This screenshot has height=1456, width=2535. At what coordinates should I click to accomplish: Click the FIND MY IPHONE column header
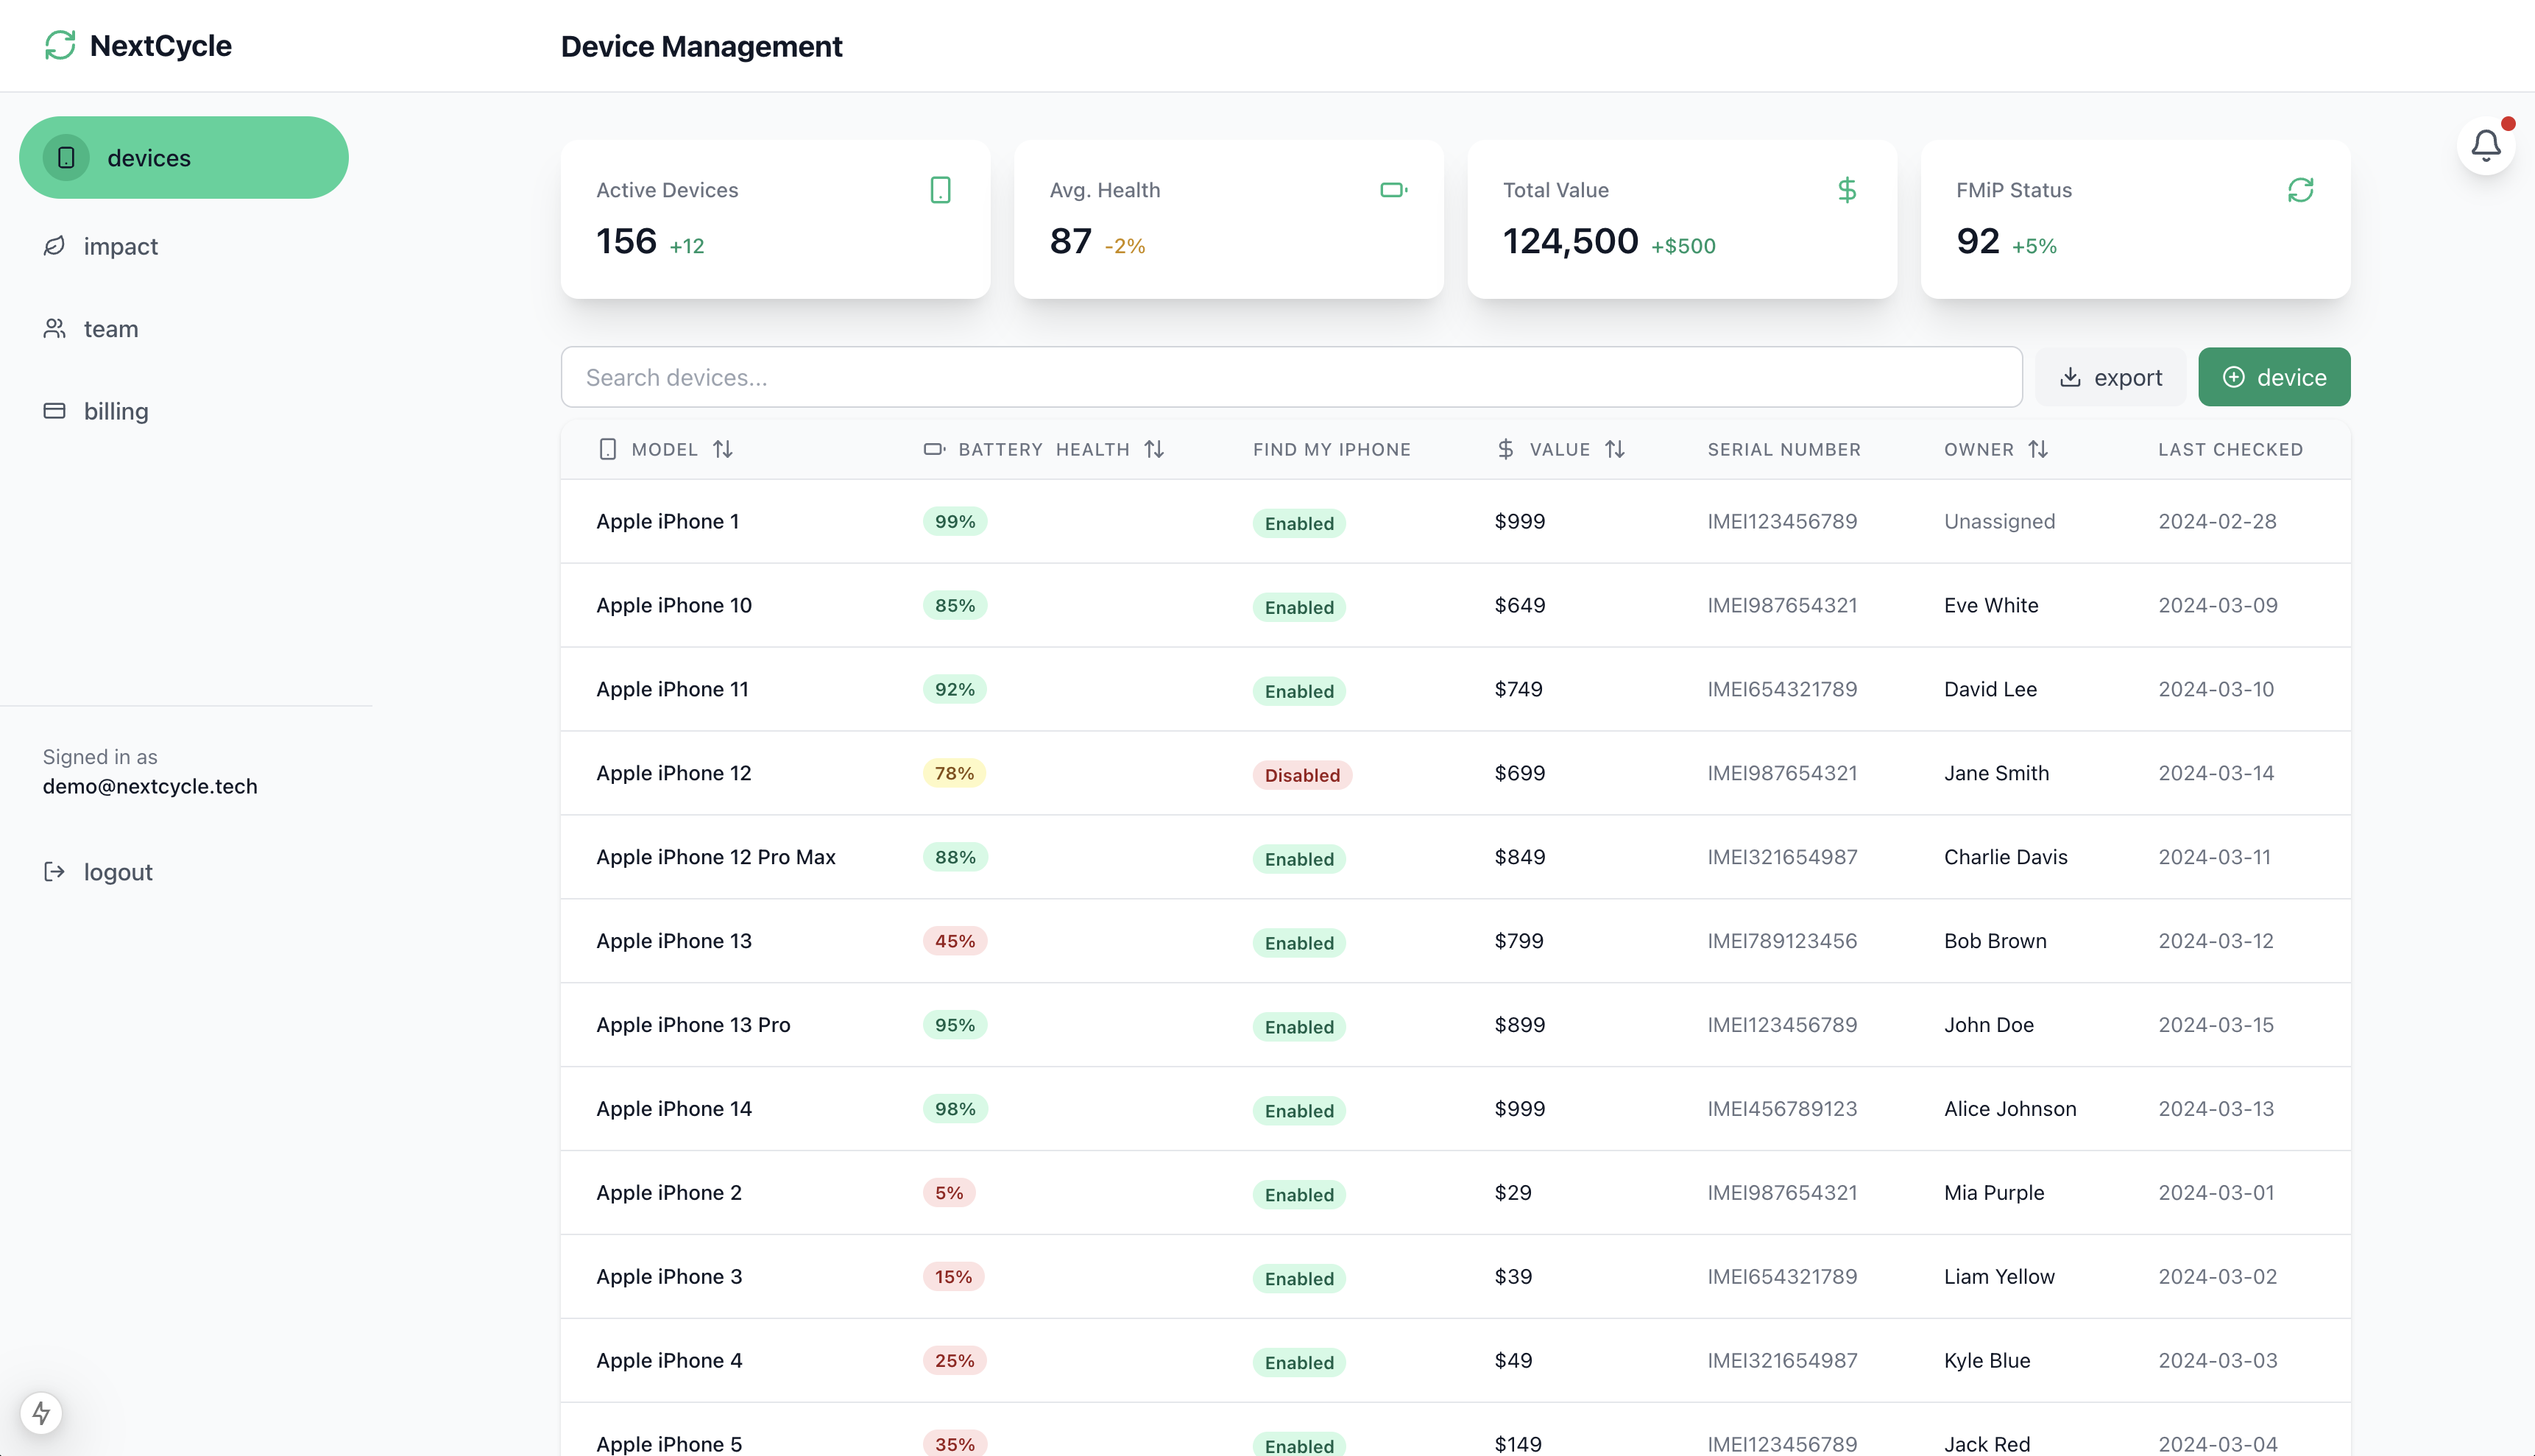pos(1331,449)
